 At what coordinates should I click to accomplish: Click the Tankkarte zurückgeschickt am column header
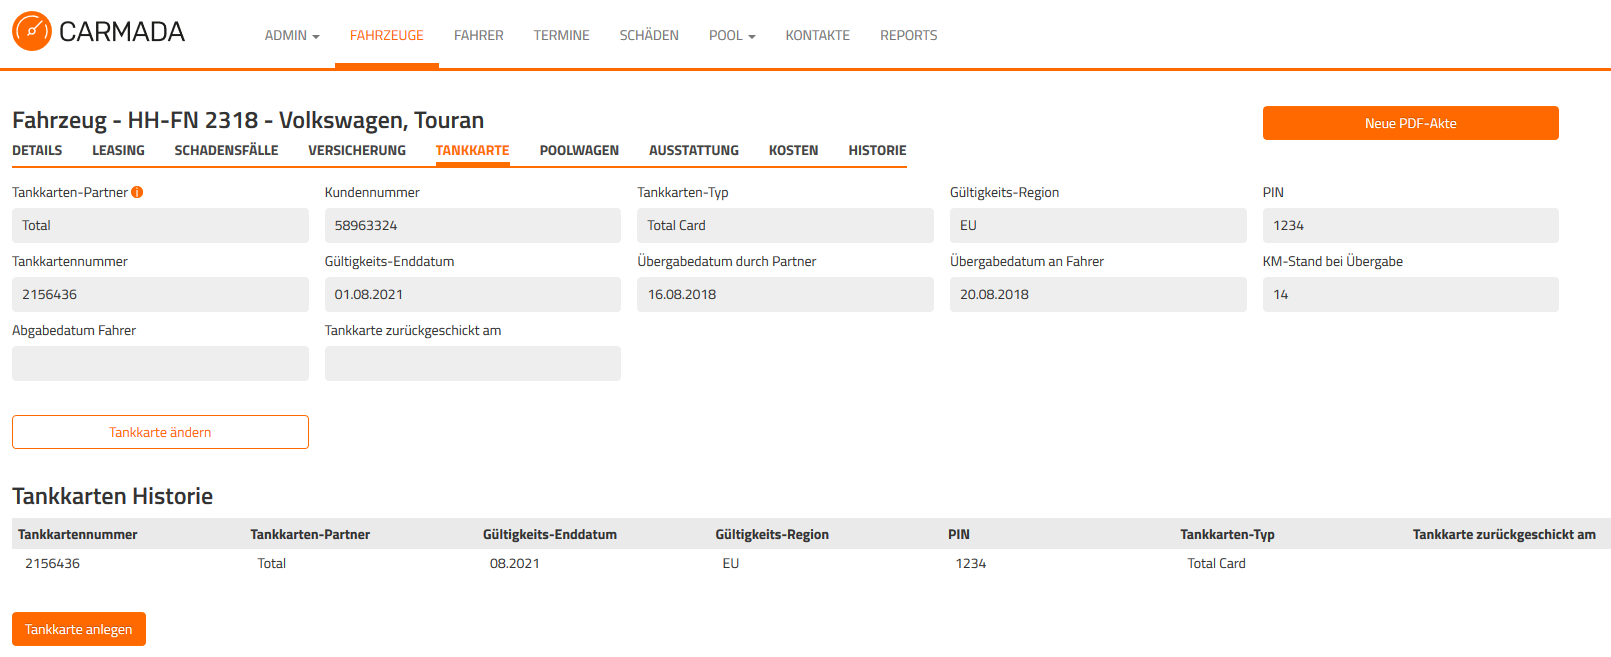(x=1504, y=534)
